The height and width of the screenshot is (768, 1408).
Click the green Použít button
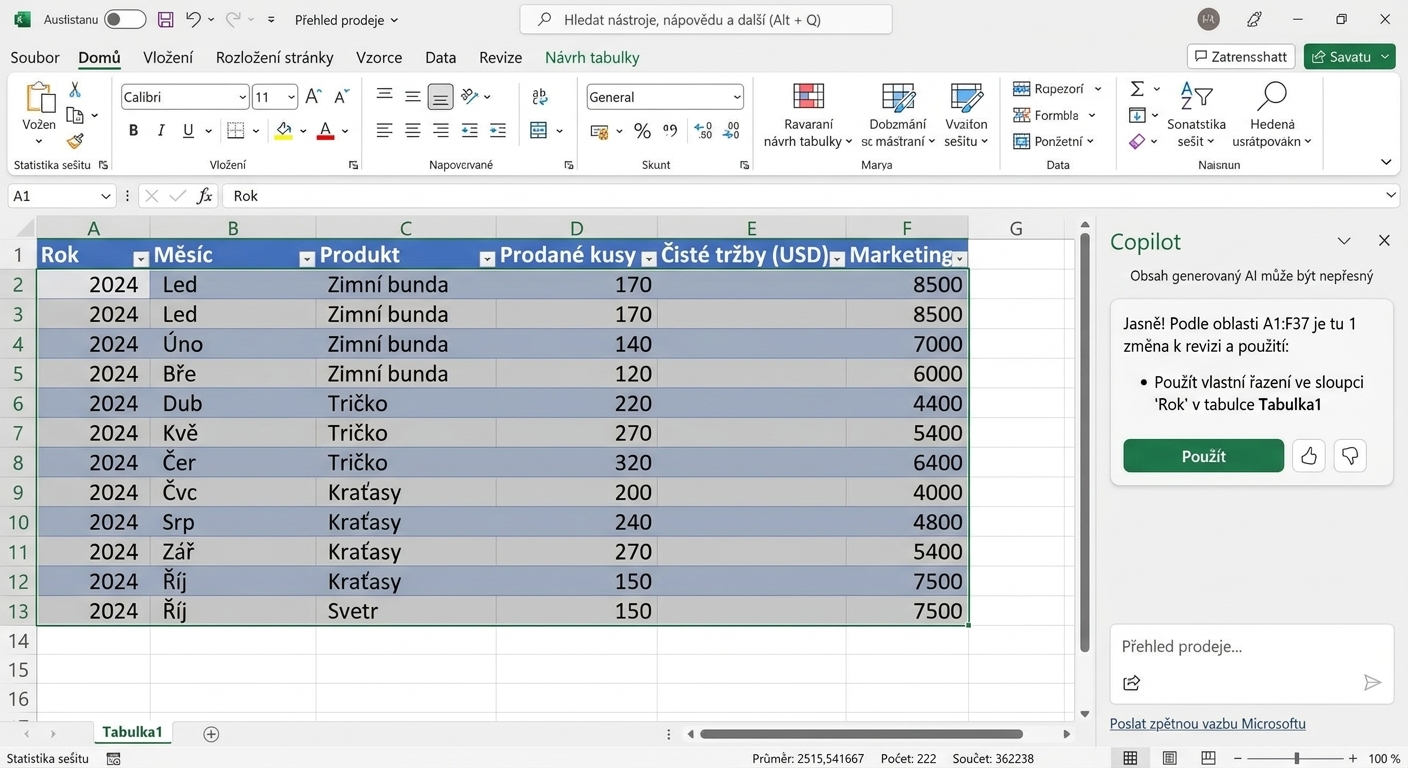coord(1204,456)
